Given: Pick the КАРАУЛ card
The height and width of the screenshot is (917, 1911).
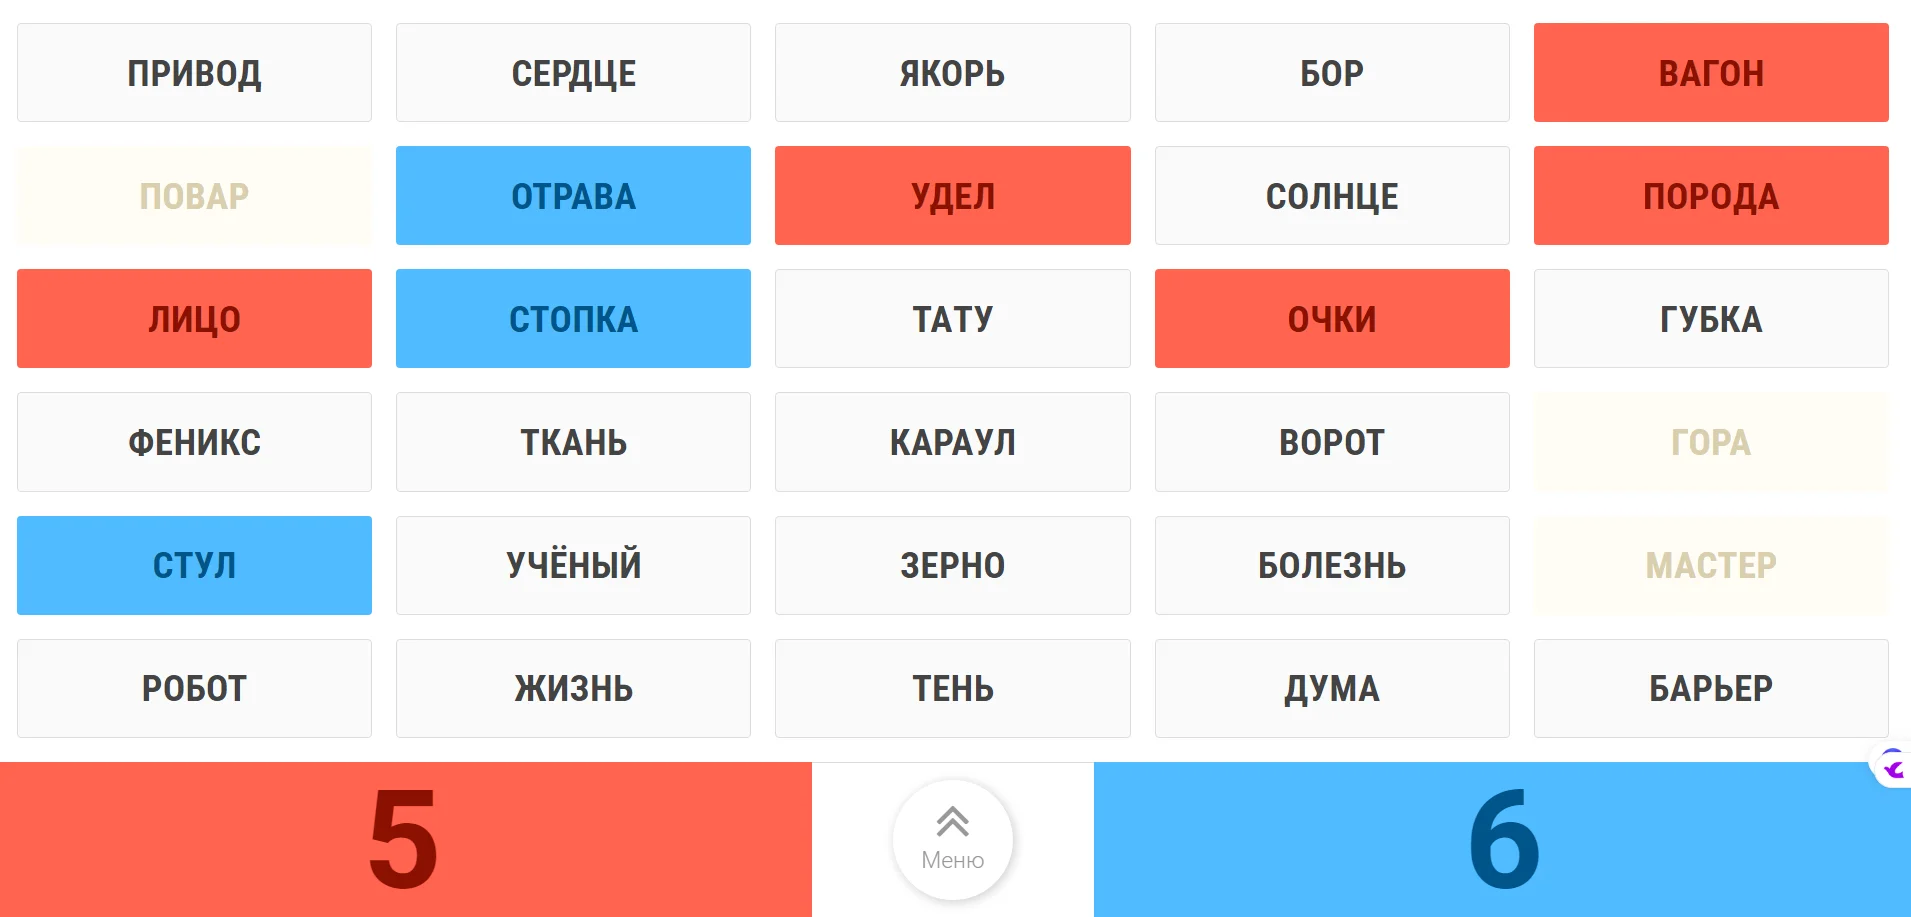Looking at the screenshot, I should 952,442.
